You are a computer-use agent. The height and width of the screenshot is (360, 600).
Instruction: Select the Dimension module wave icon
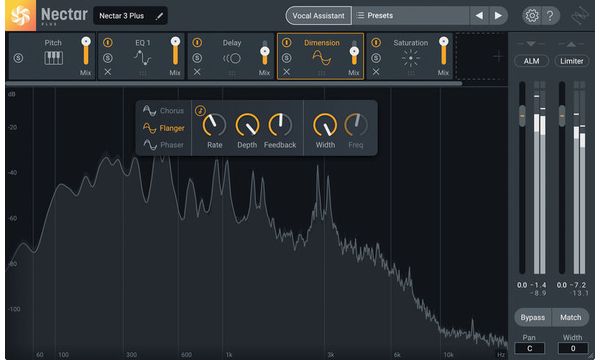tap(321, 58)
